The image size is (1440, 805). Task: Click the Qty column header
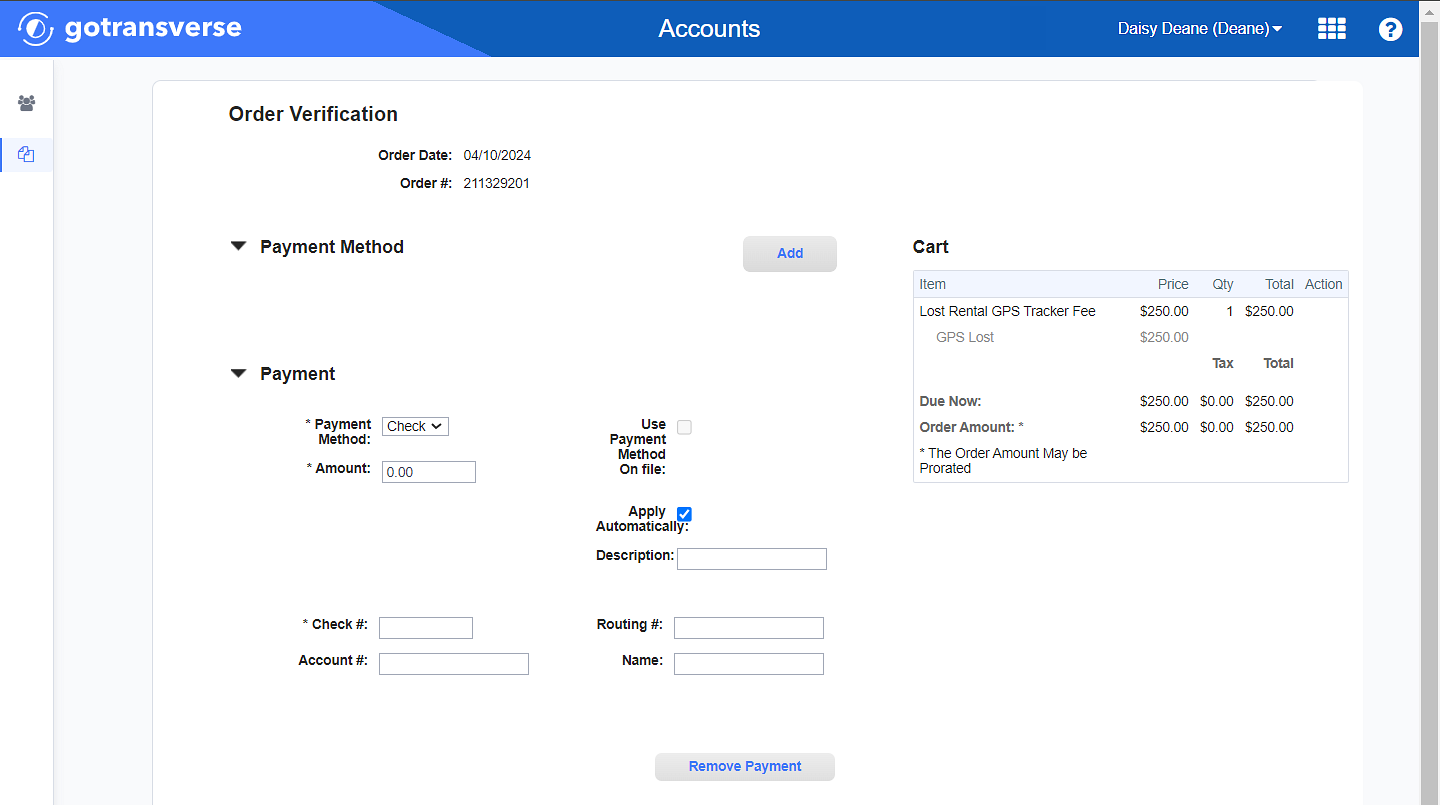[x=1223, y=284]
